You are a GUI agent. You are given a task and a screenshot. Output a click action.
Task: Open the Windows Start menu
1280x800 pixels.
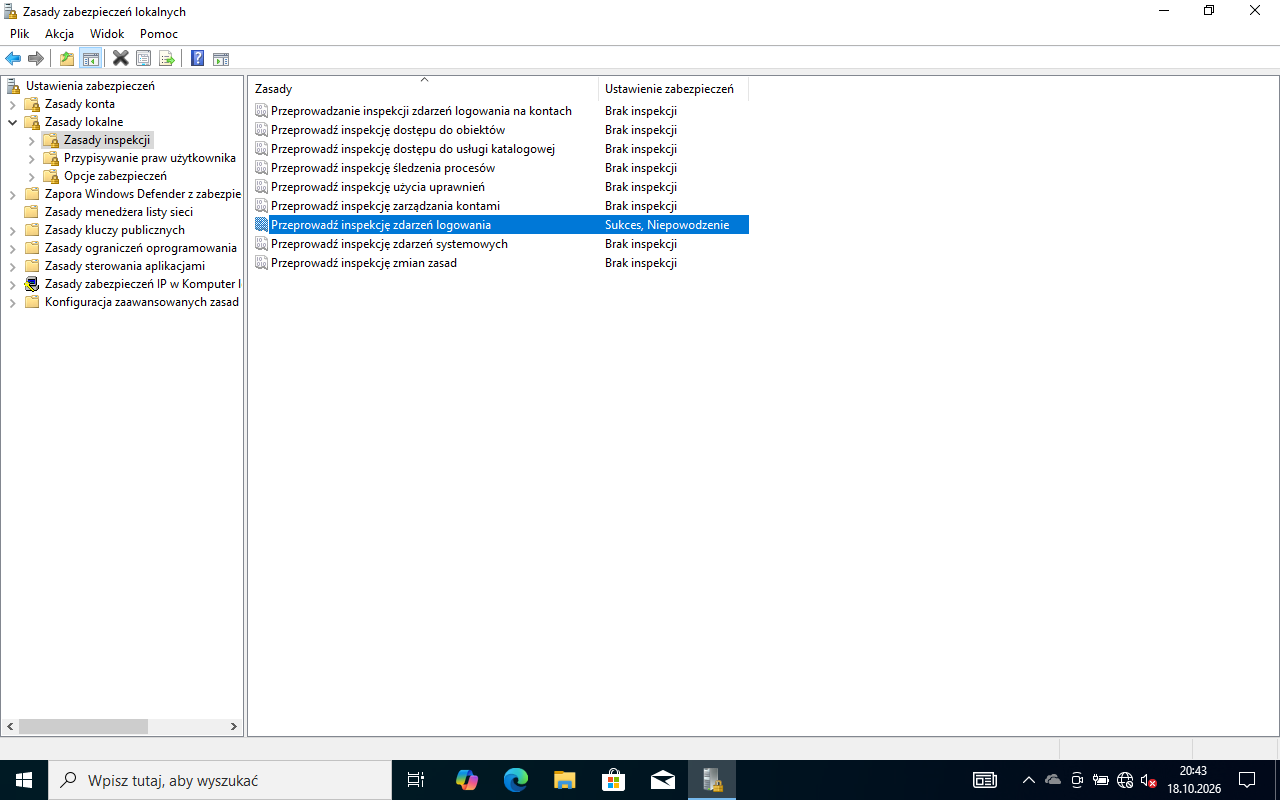tap(24, 780)
